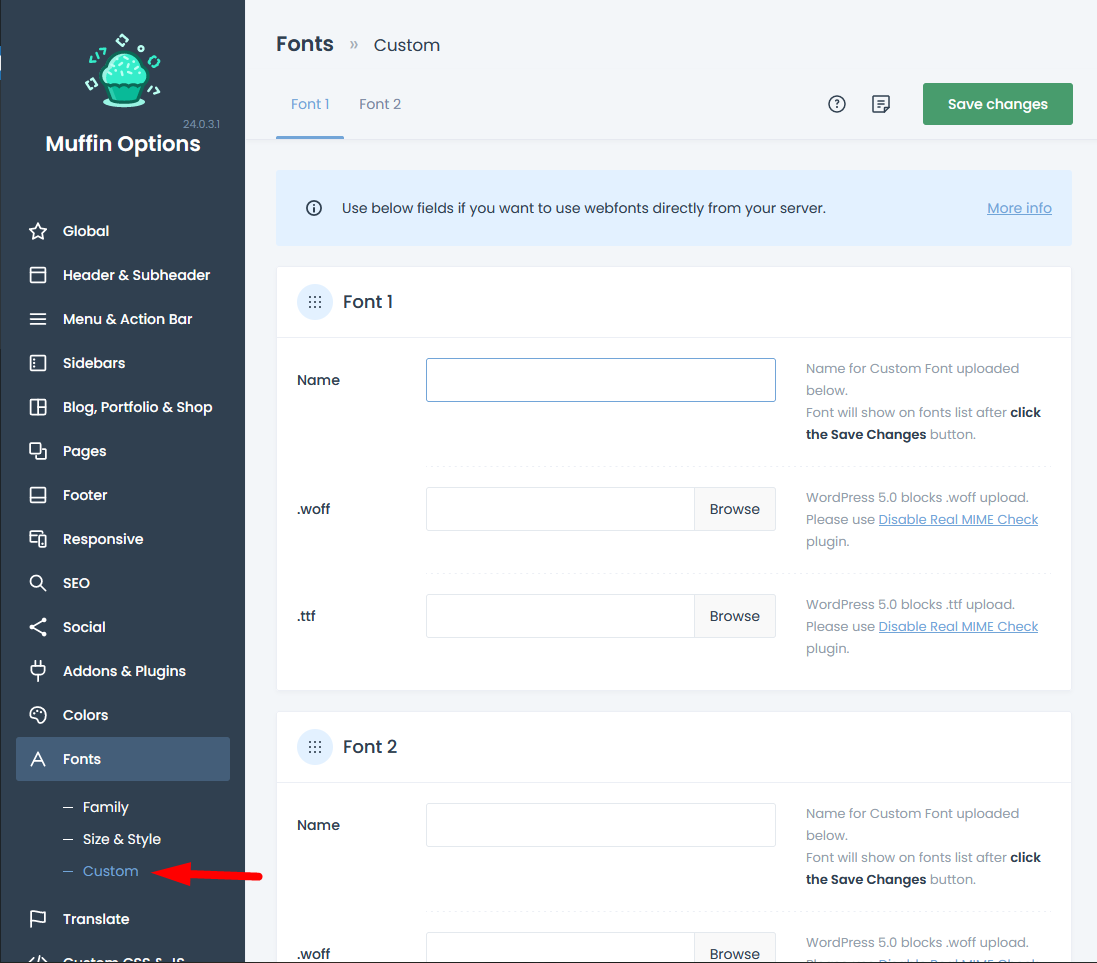The height and width of the screenshot is (963, 1097).
Task: Select the Social menu item
Action: click(123, 627)
